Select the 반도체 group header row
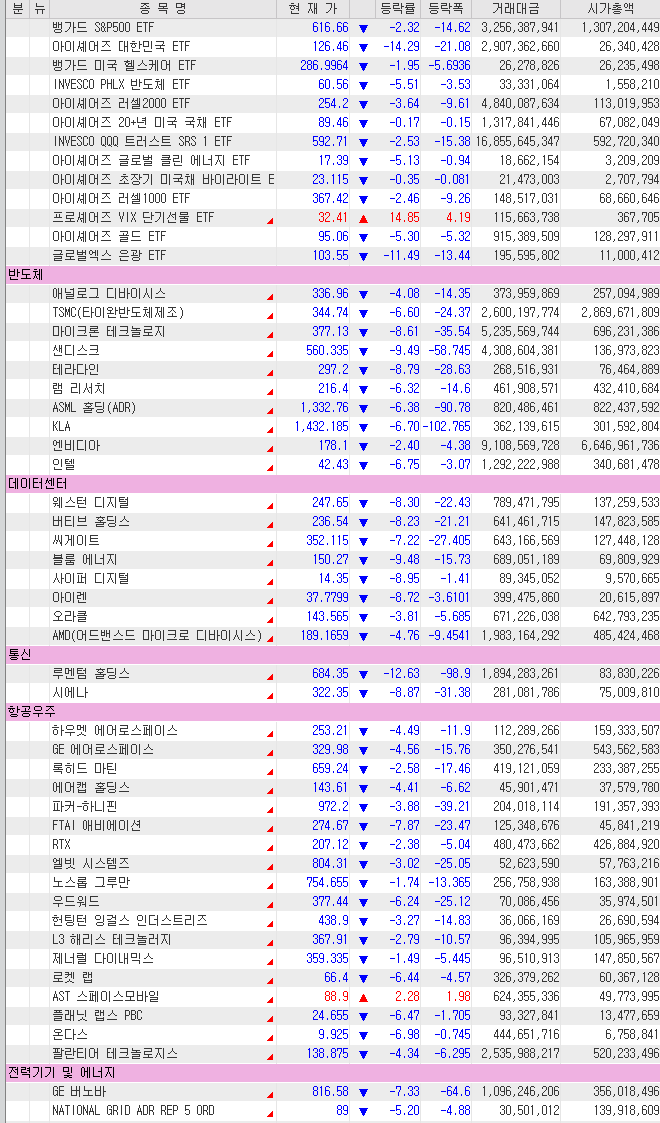Viewport: 660px width, 1123px height. pos(333,275)
